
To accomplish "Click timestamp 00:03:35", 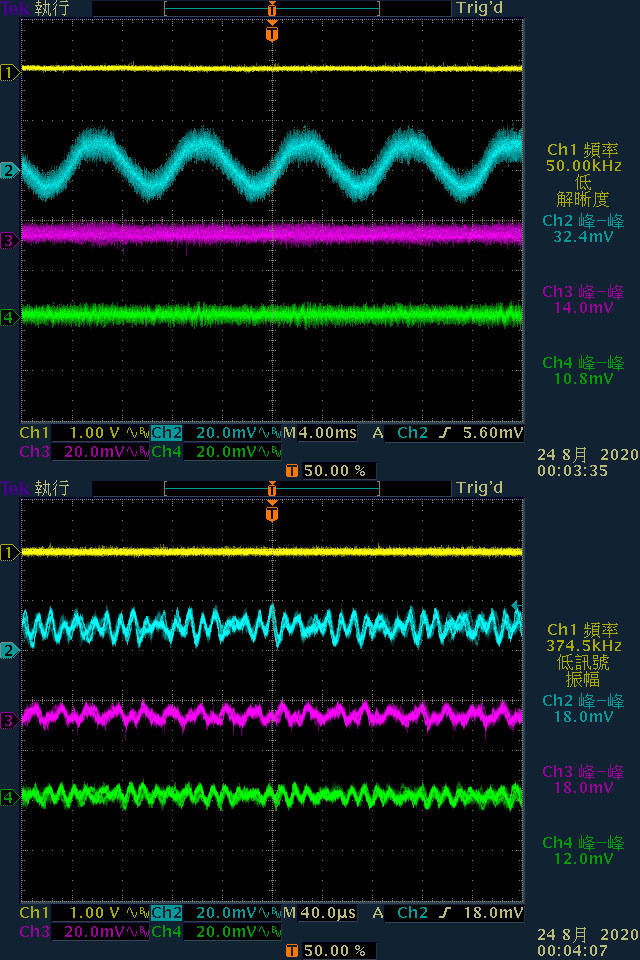I will click(x=572, y=471).
